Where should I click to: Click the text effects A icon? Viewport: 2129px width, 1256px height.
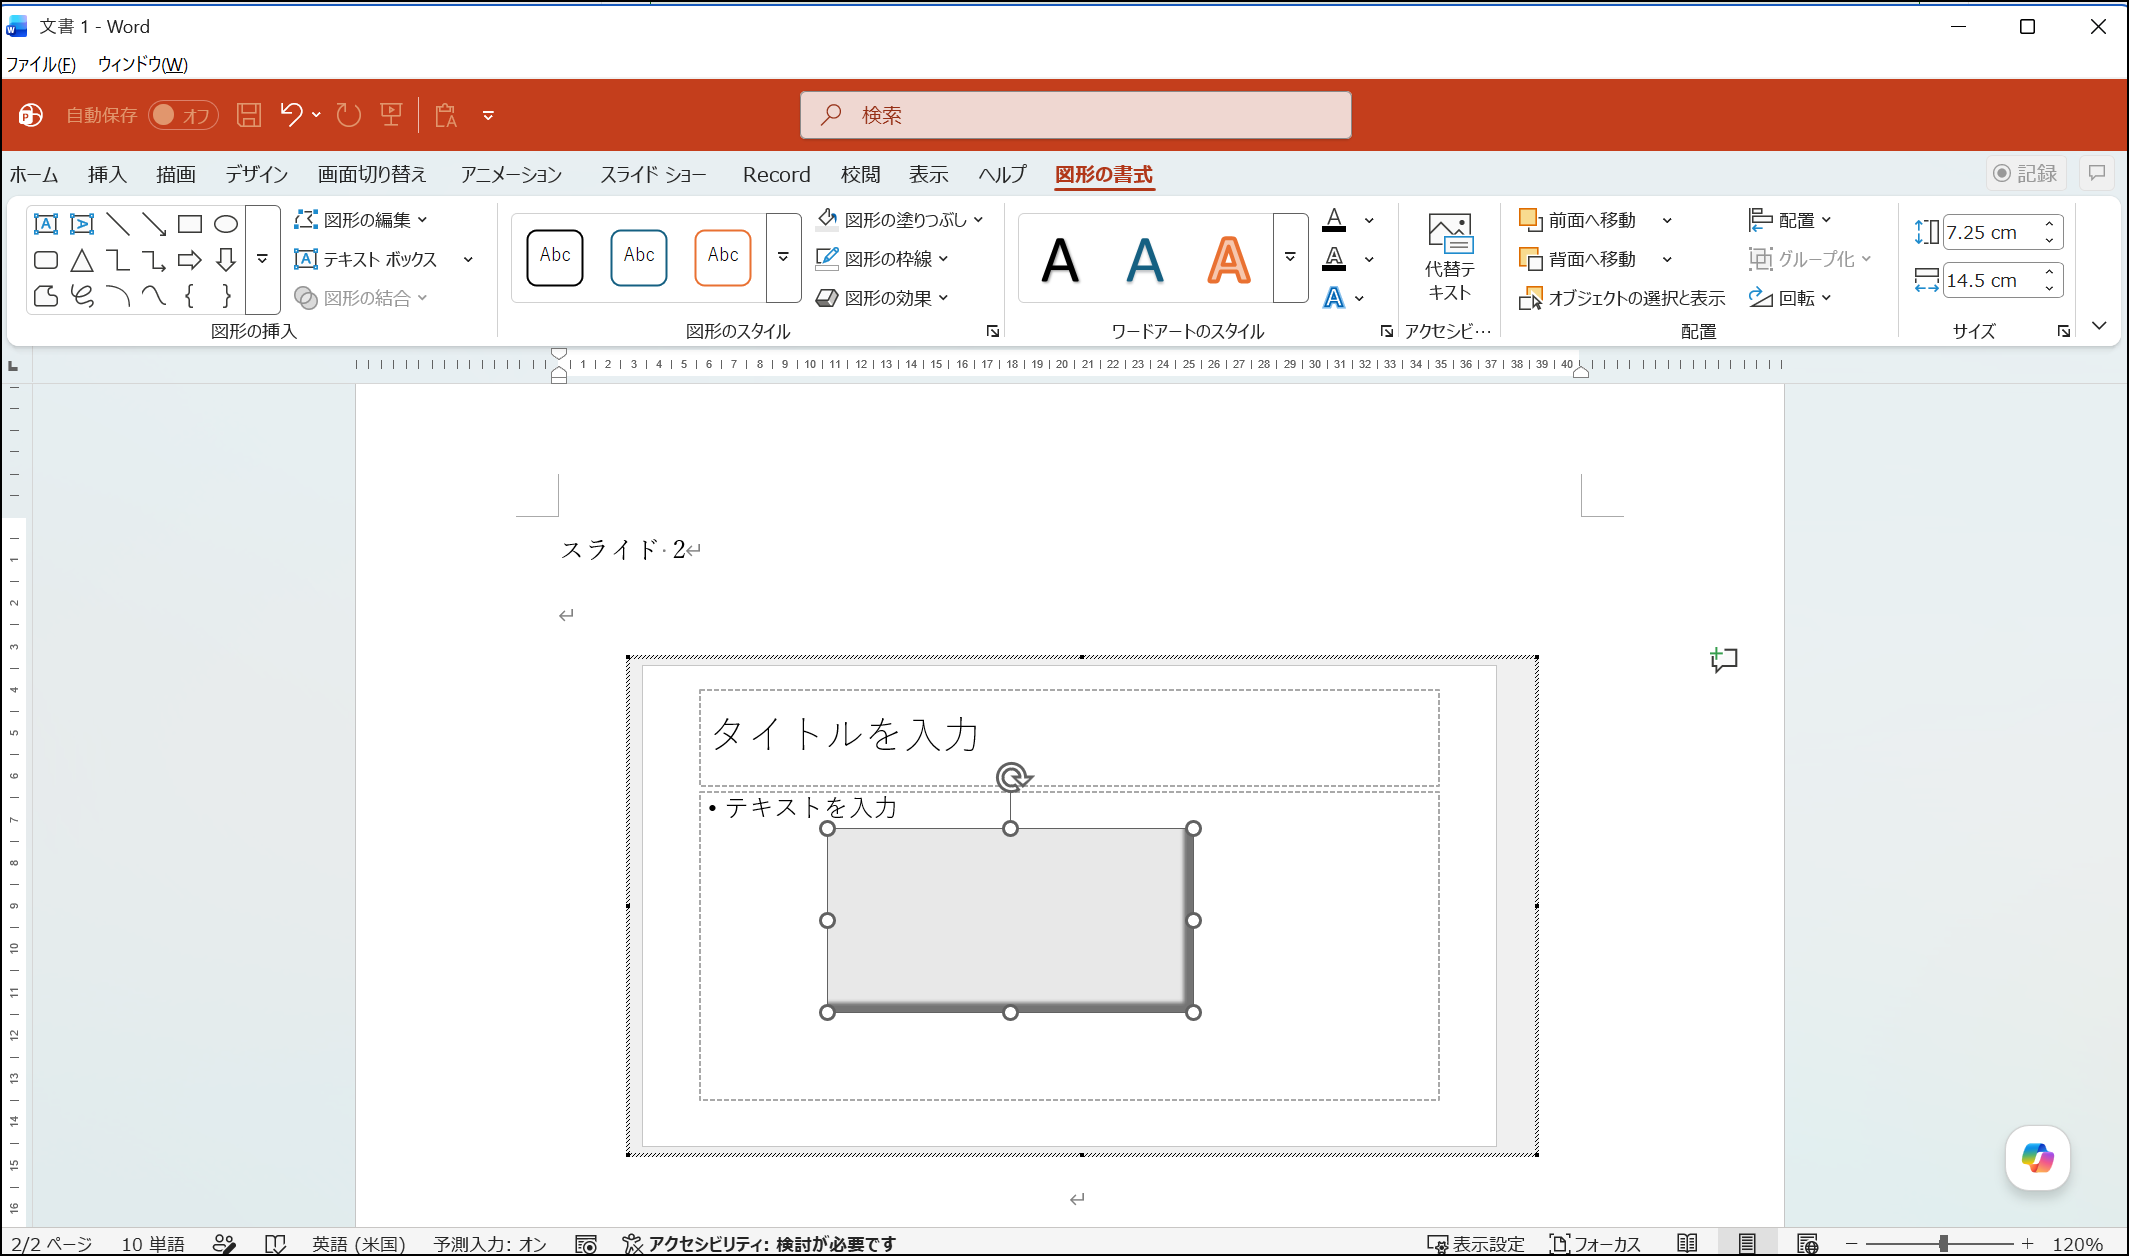[x=1334, y=298]
